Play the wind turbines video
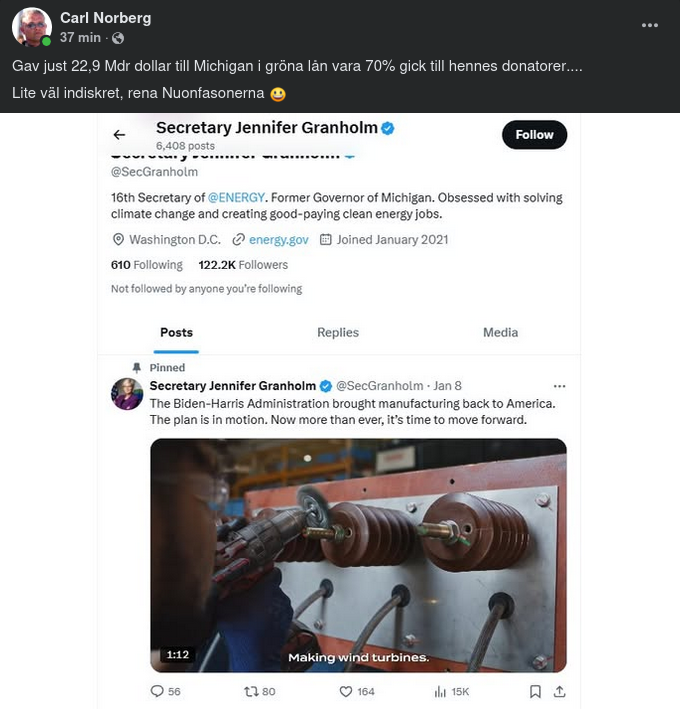The height and width of the screenshot is (709, 680). (358, 555)
